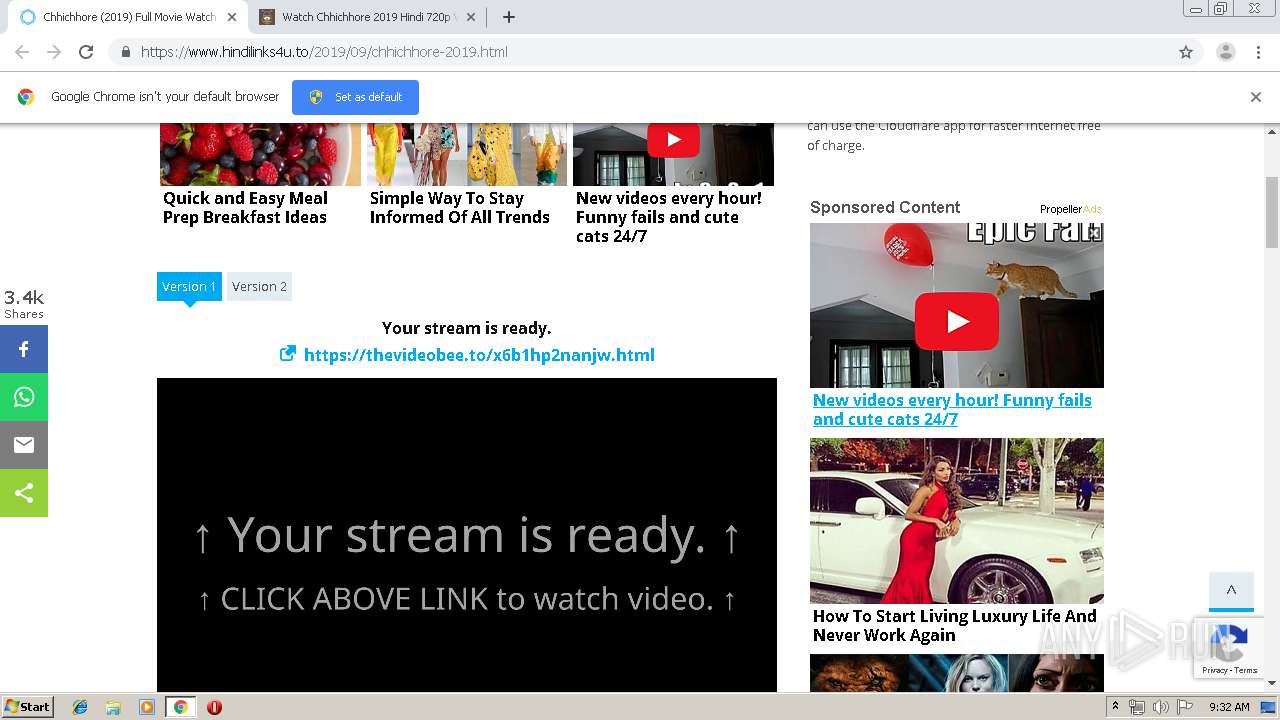Viewport: 1280px width, 720px height.
Task: Share via WhatsApp icon
Action: tap(24, 397)
